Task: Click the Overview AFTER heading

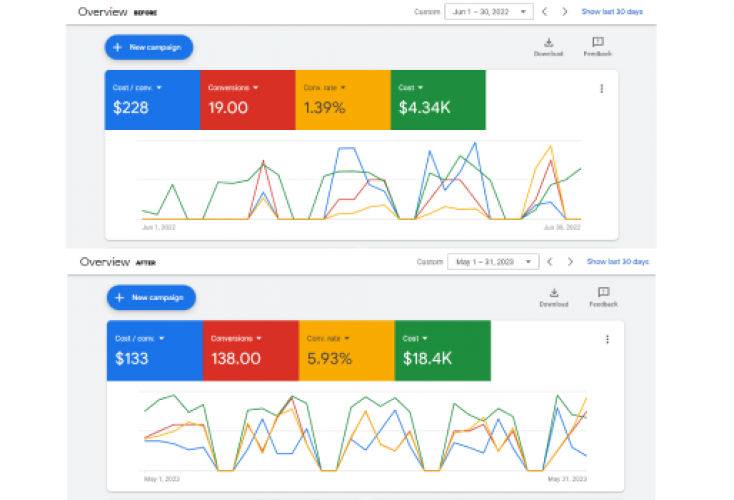Action: [x=117, y=262]
